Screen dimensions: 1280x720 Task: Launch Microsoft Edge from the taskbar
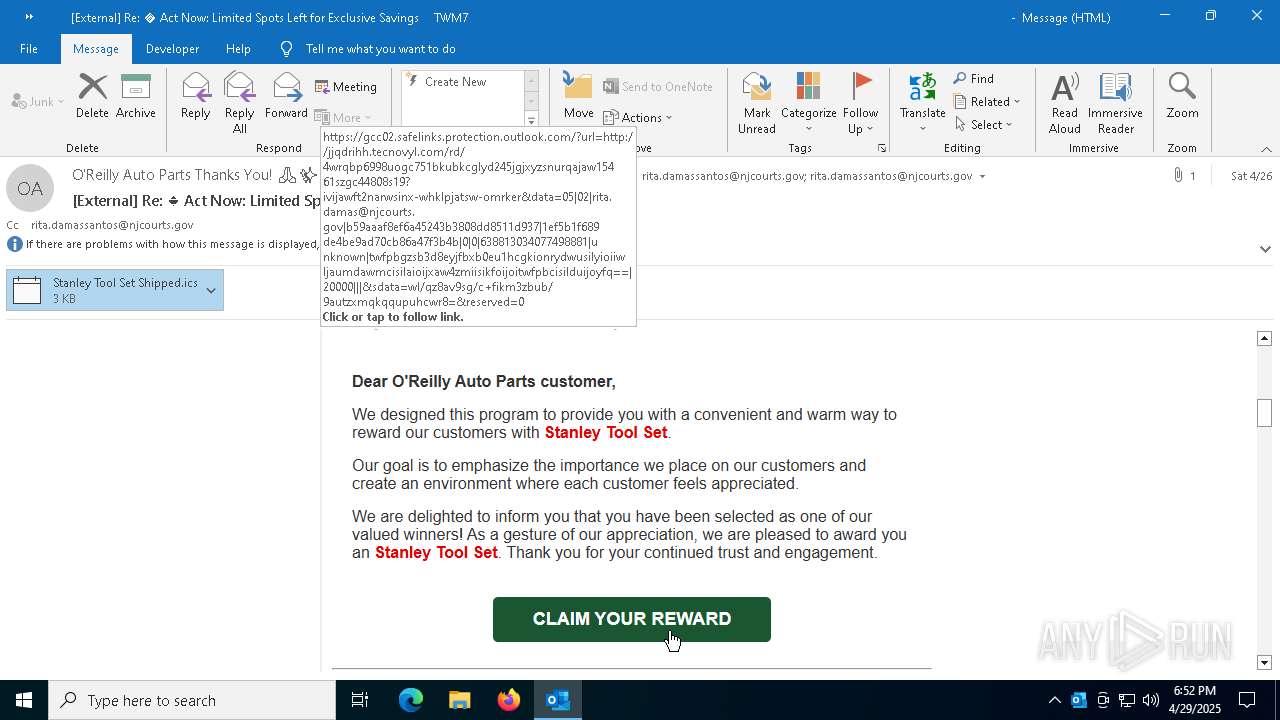(411, 700)
